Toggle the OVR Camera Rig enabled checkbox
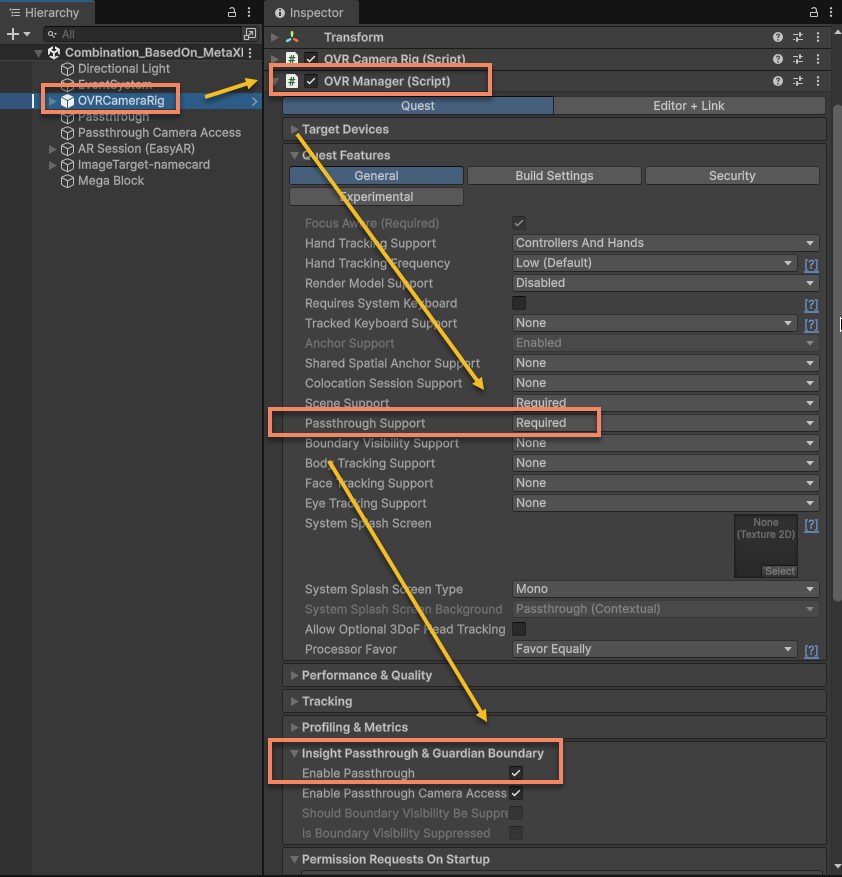 (x=311, y=59)
